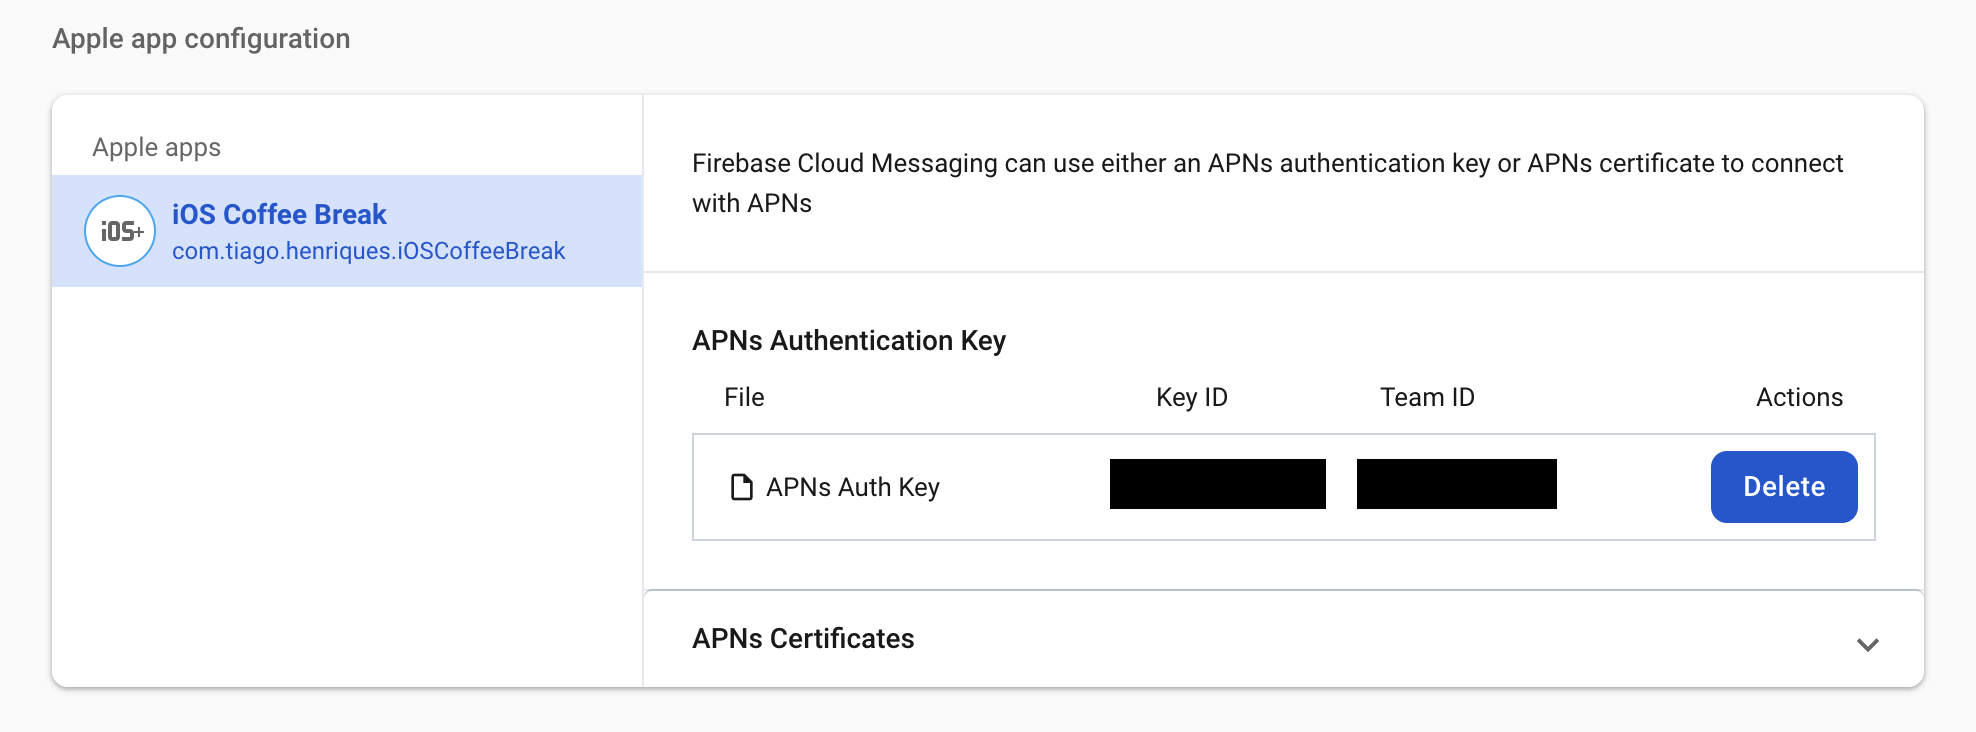
Task: Click the Team ID column header
Action: click(1427, 397)
